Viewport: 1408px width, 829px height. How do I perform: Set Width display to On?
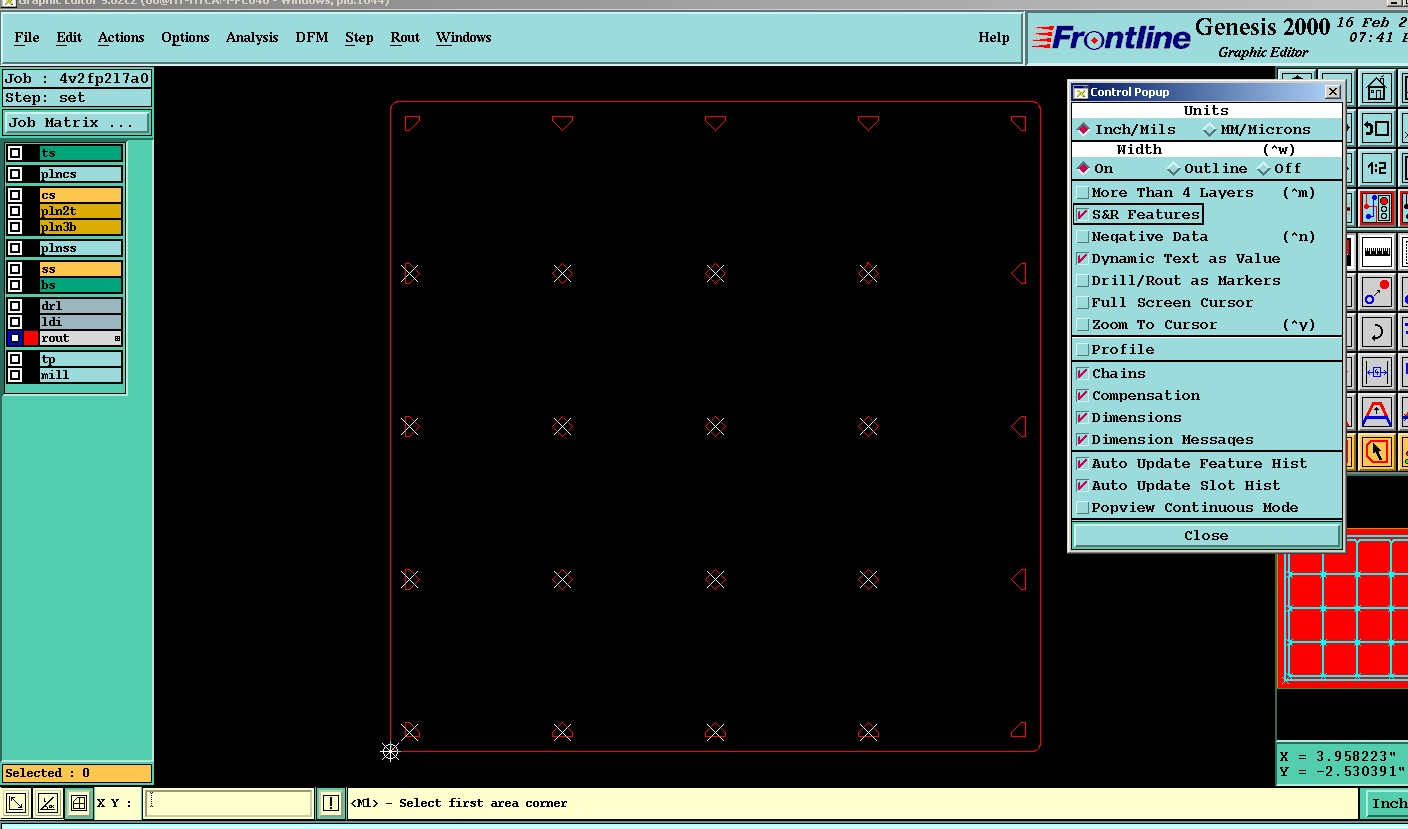(x=1083, y=168)
